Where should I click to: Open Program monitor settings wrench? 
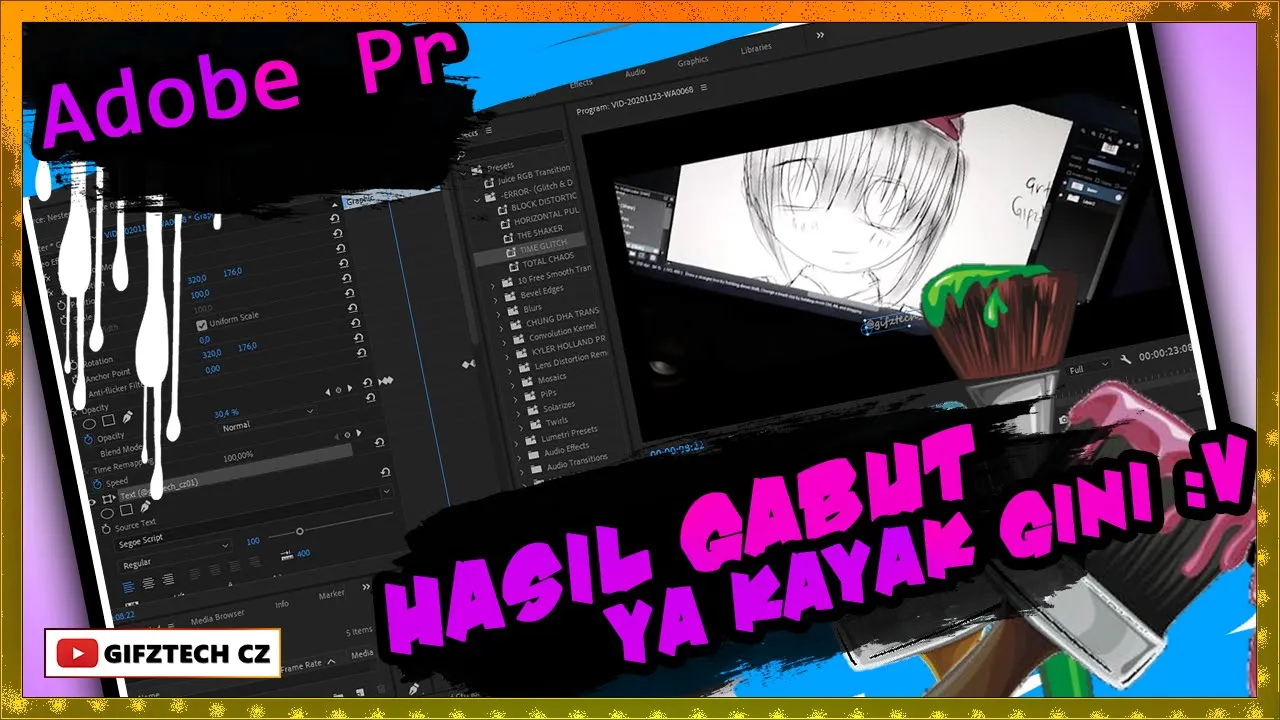pyautogui.click(x=1126, y=360)
